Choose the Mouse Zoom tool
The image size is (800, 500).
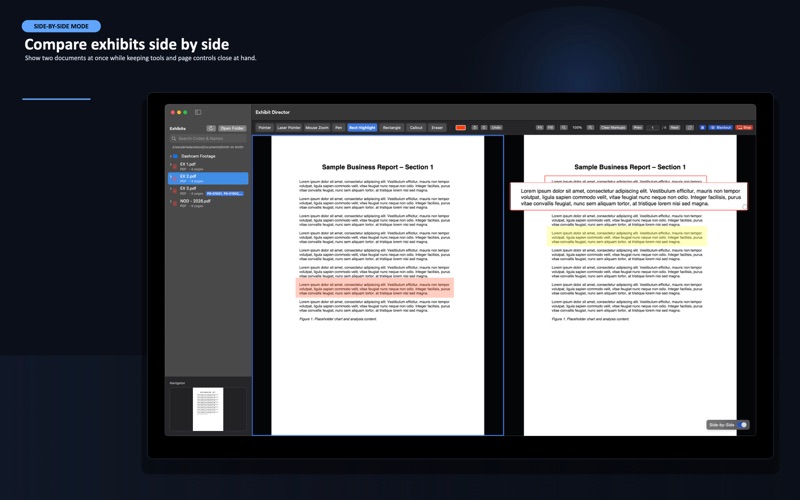317,128
